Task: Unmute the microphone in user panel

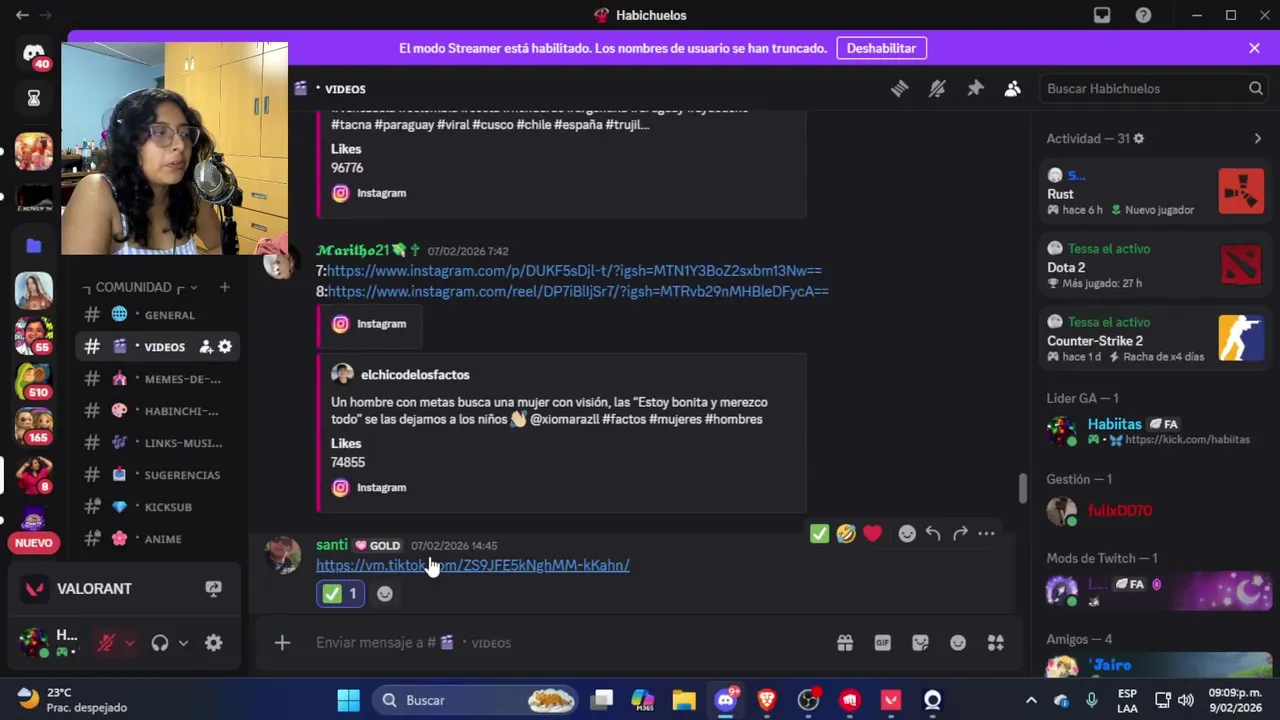Action: click(x=105, y=643)
